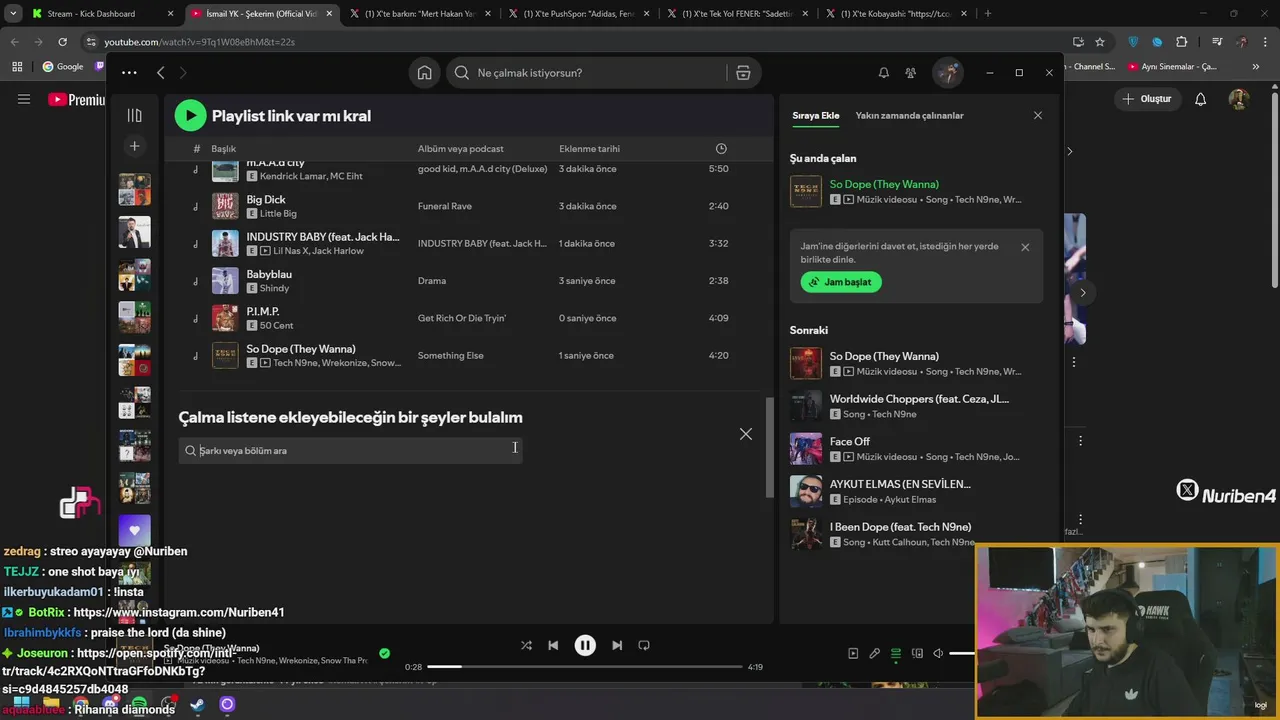
Task: Skip to previous track
Action: click(553, 645)
